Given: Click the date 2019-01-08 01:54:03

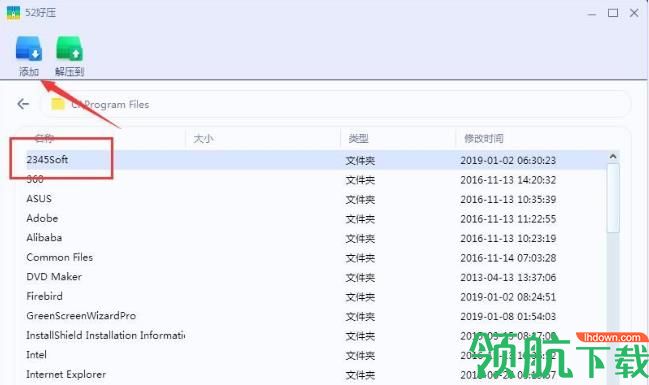Looking at the screenshot, I should [x=508, y=317].
